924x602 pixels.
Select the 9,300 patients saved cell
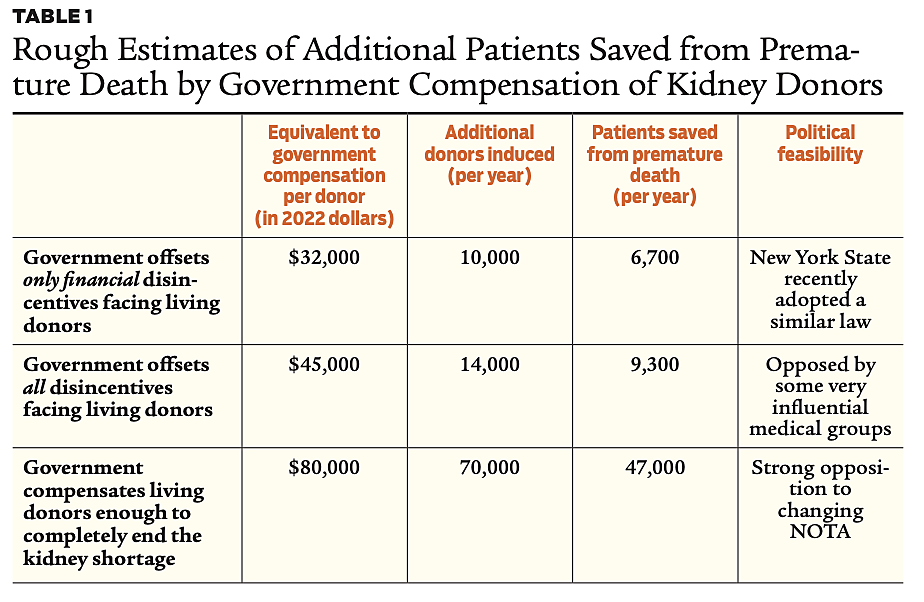coord(654,365)
